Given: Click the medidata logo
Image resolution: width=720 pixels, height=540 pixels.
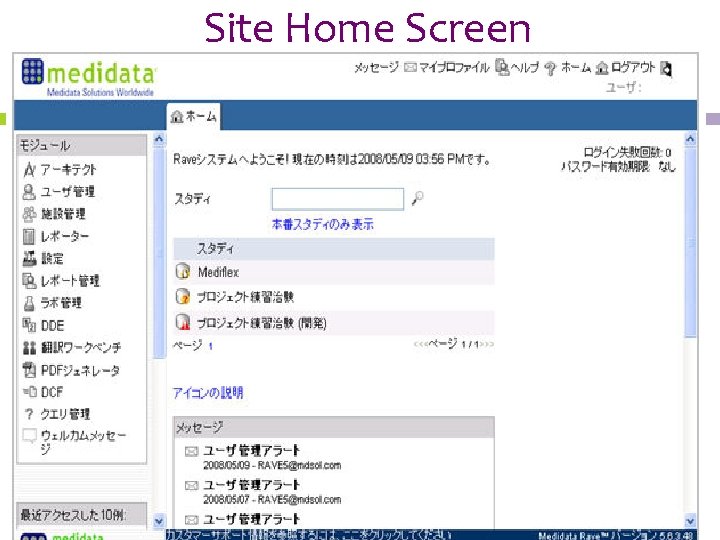Looking at the screenshot, I should pyautogui.click(x=89, y=77).
